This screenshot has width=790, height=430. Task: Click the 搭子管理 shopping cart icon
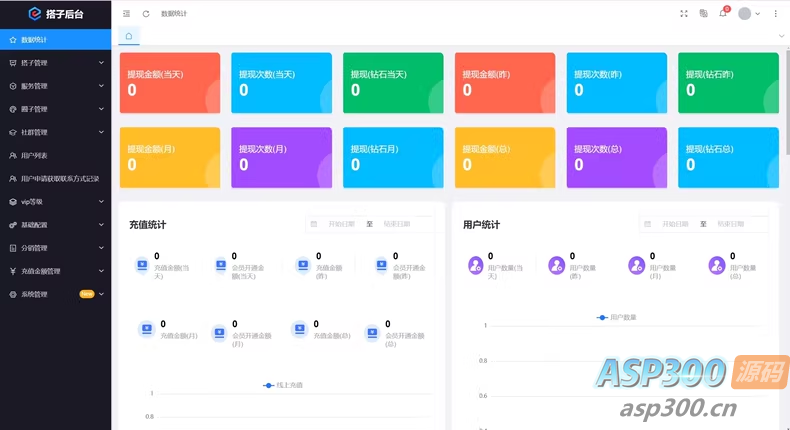coord(13,63)
